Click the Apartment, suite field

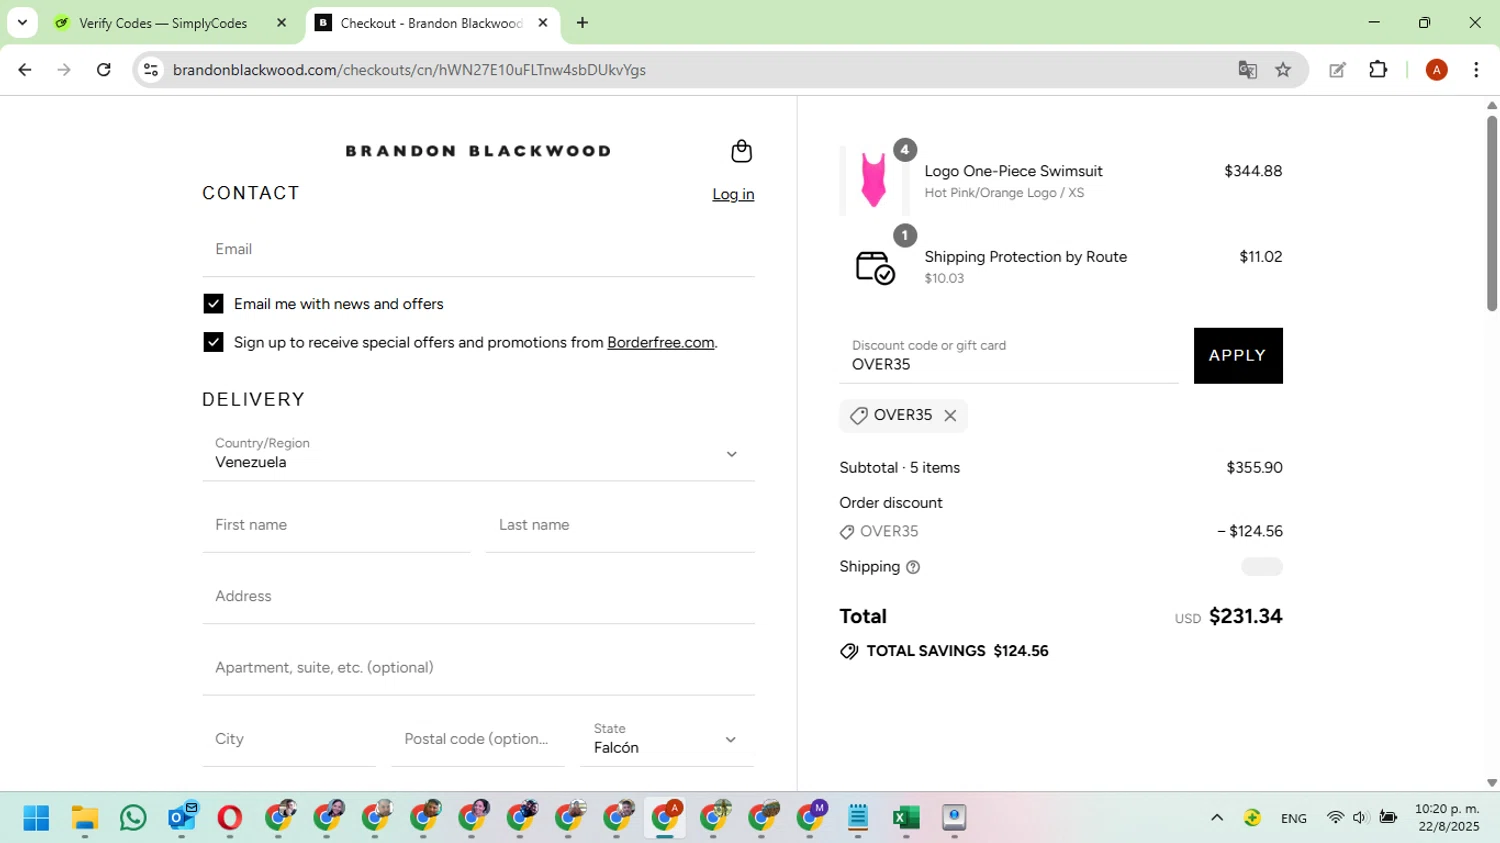point(478,668)
